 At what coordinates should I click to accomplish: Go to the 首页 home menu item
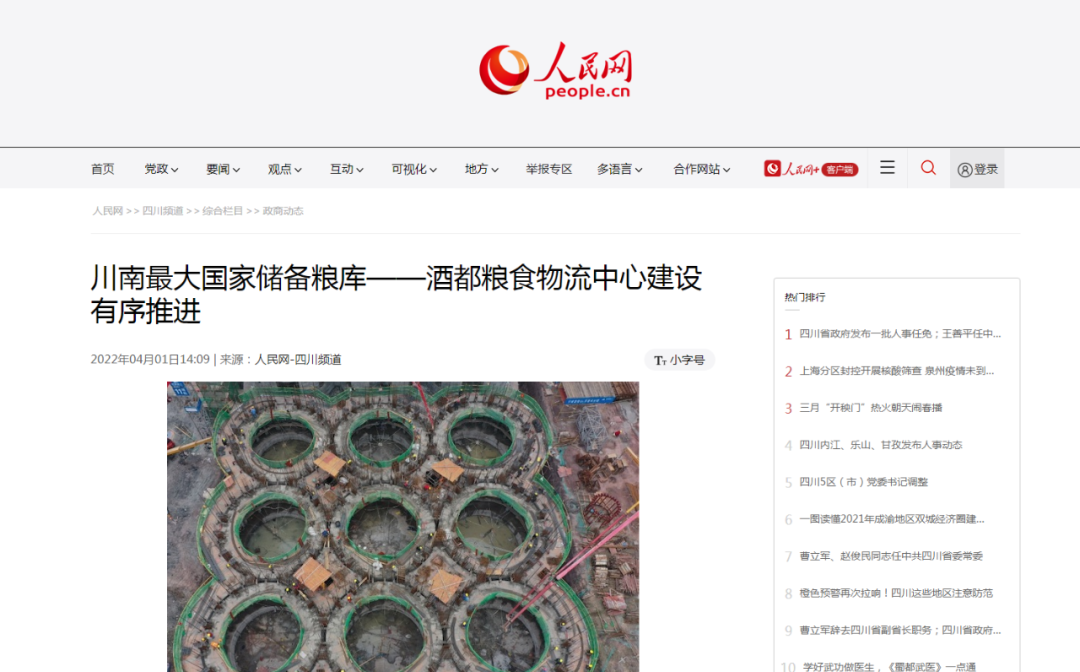coord(103,169)
